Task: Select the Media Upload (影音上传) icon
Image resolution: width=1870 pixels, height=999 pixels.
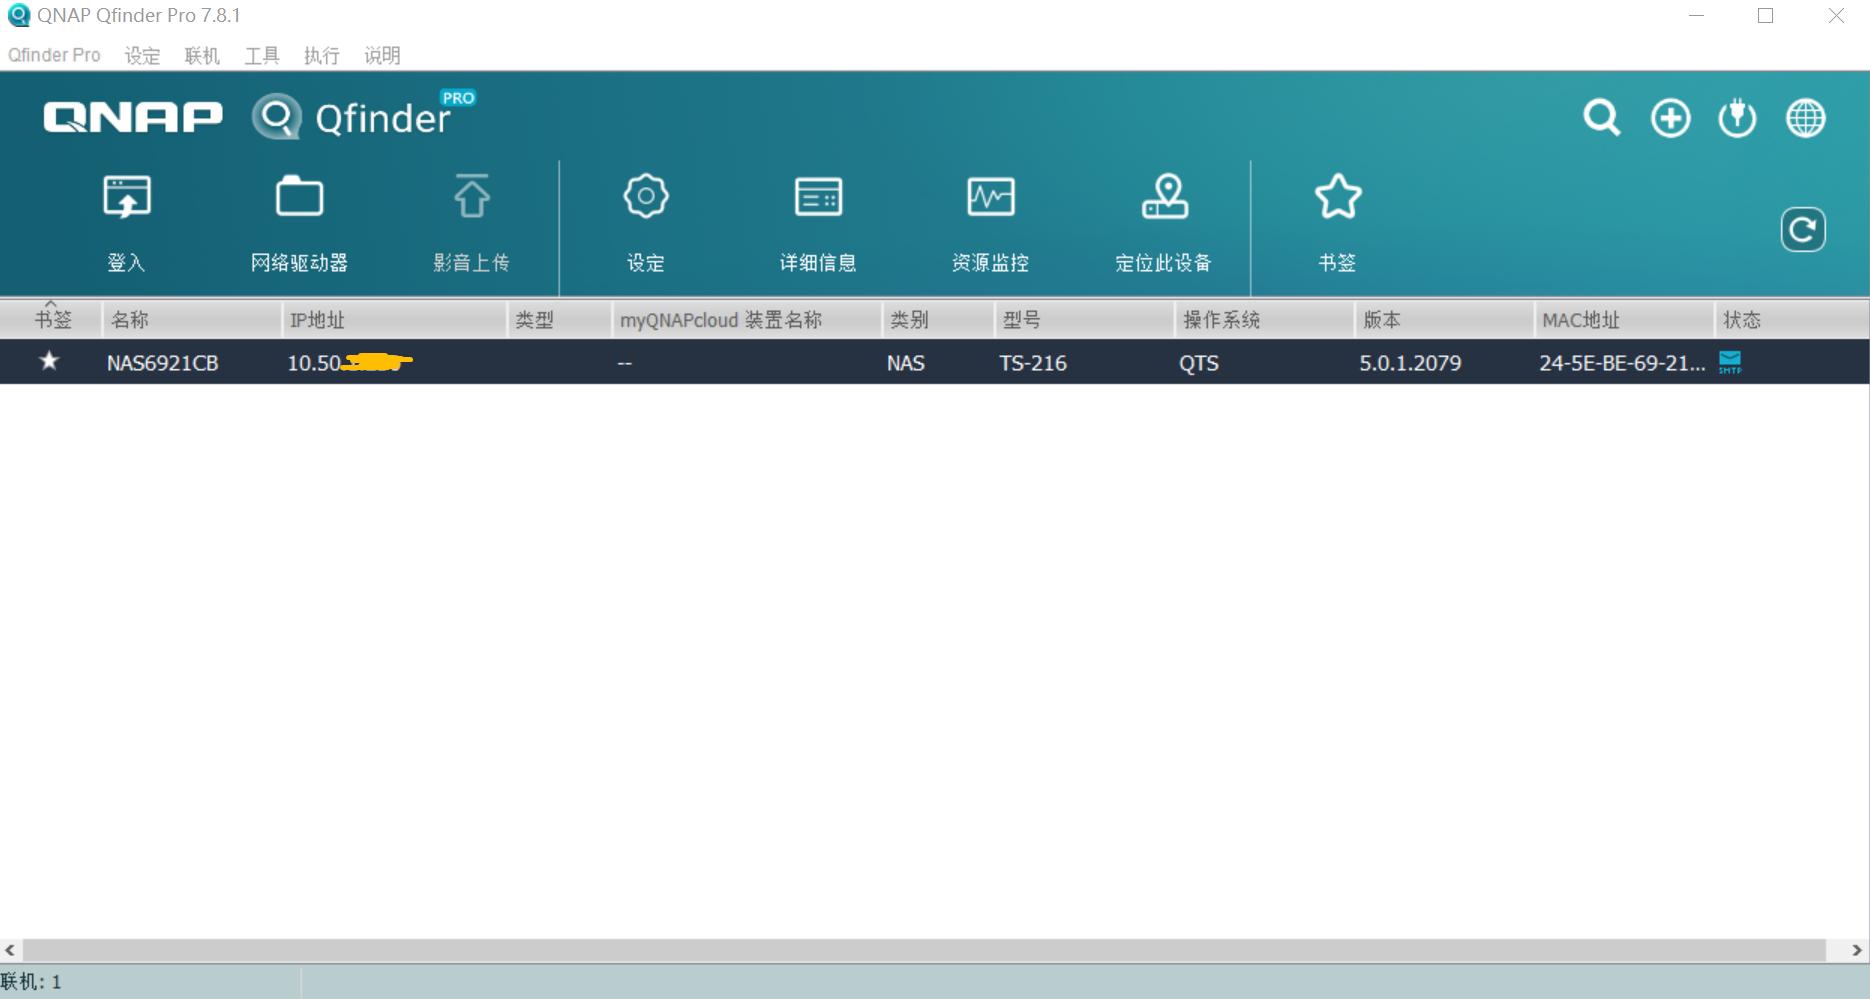Action: (471, 196)
